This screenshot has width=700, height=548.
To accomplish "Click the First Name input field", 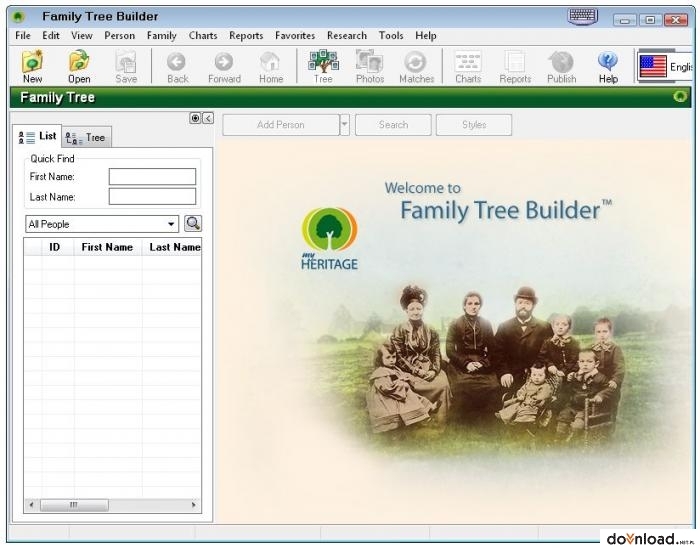I will [x=152, y=176].
